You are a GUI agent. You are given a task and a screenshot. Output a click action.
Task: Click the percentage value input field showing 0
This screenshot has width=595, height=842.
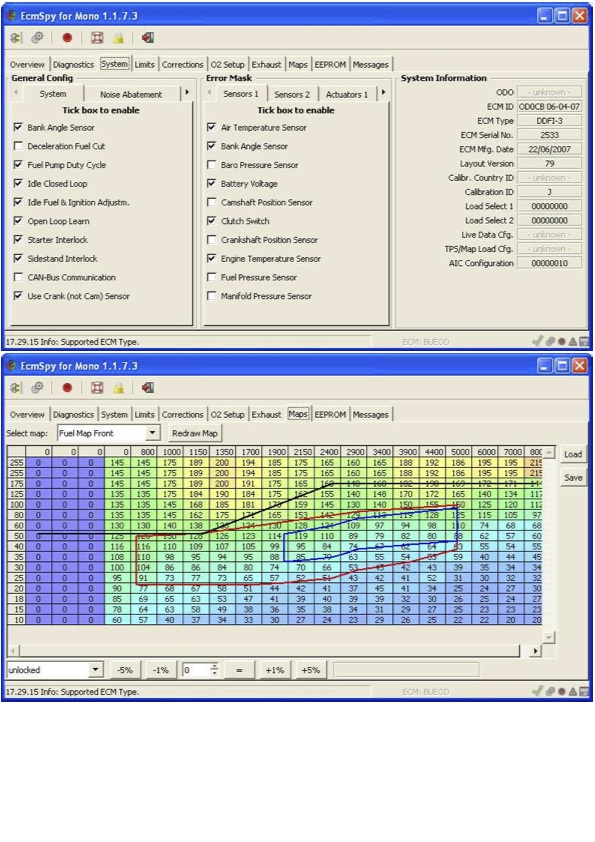point(196,670)
